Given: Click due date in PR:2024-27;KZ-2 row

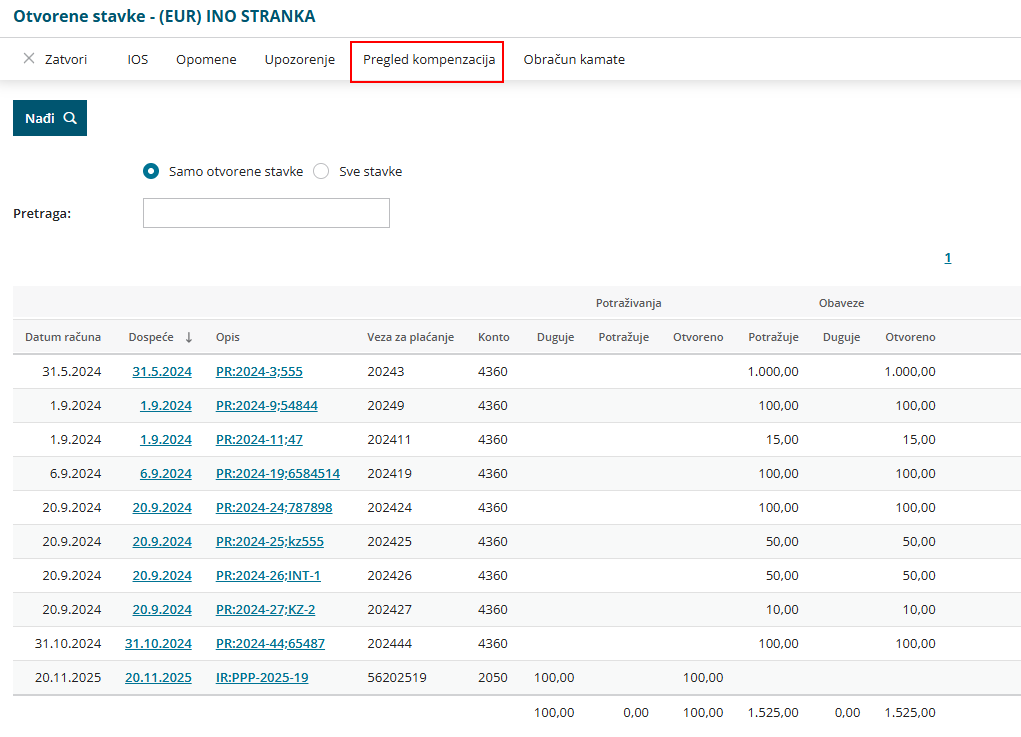Looking at the screenshot, I should pos(162,609).
